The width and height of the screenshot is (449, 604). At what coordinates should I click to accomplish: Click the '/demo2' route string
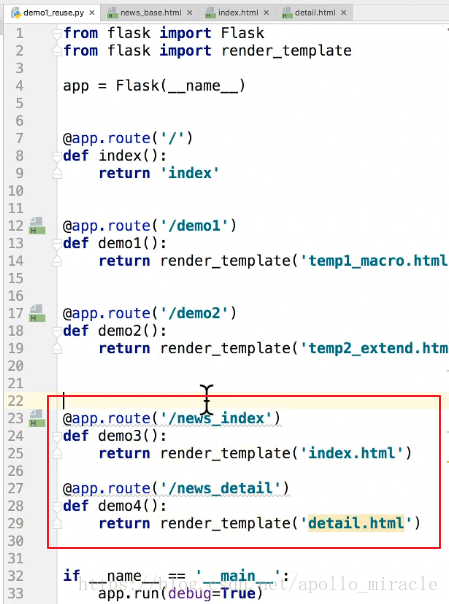[x=194, y=313]
